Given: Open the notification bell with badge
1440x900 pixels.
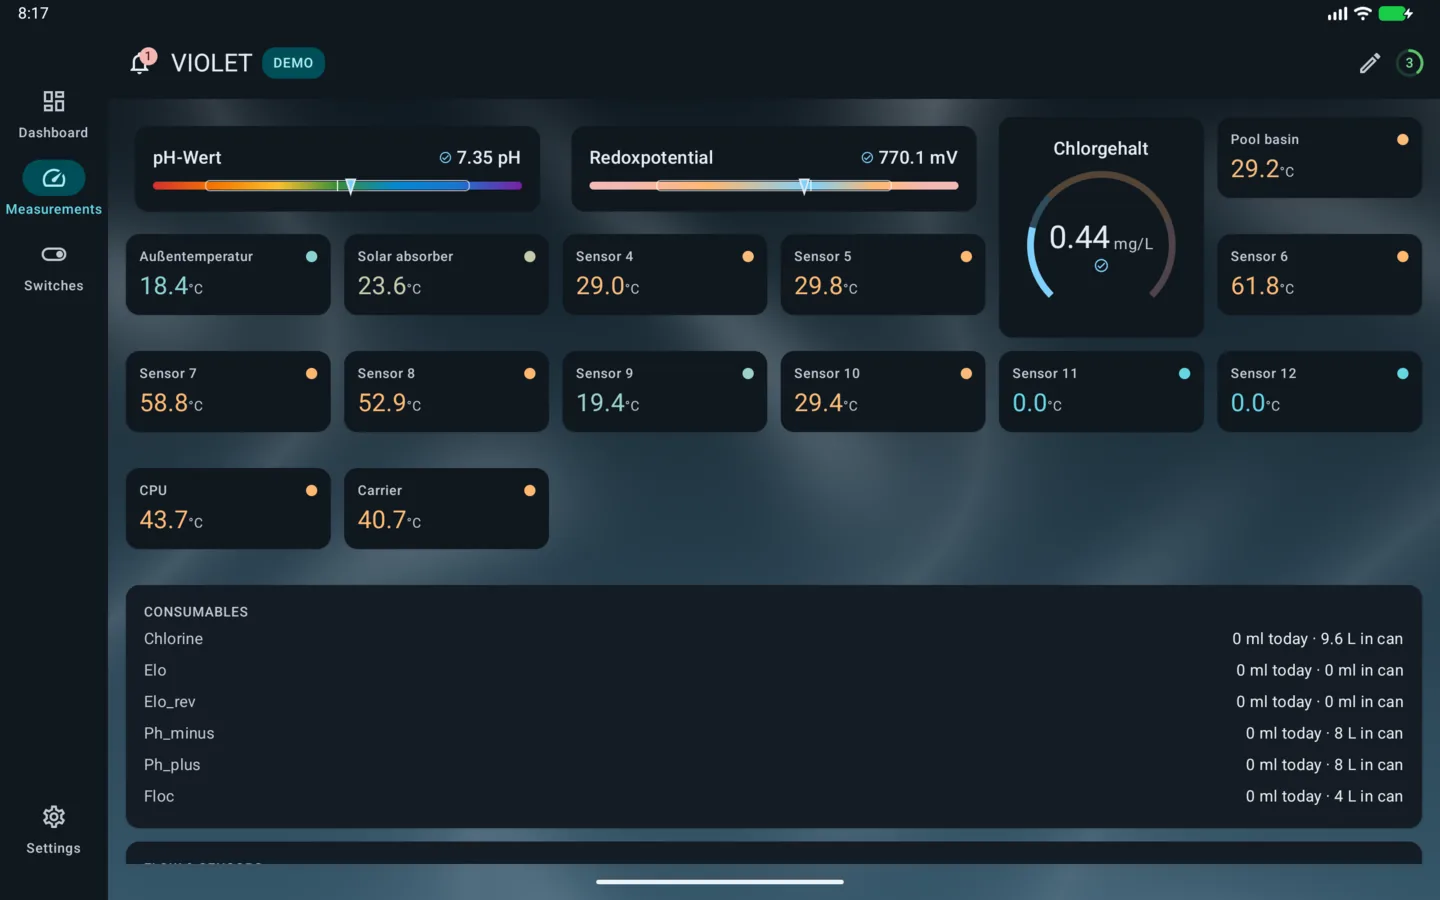Looking at the screenshot, I should pos(142,62).
